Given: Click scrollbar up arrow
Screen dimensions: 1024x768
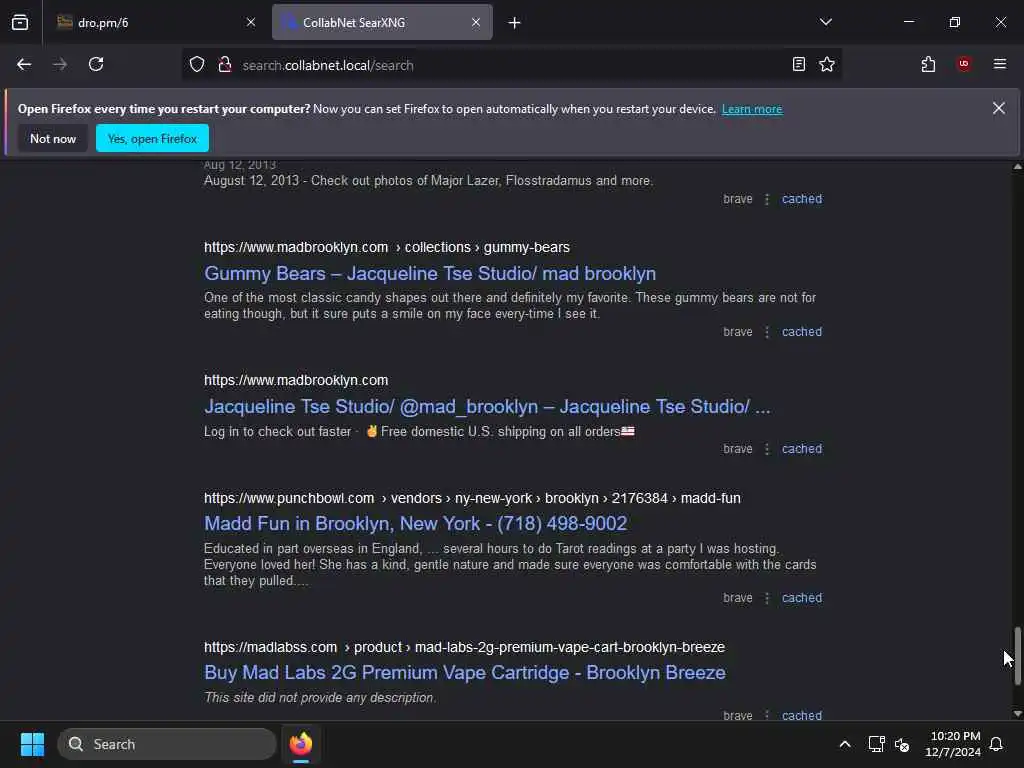Looking at the screenshot, I should point(1017,167).
